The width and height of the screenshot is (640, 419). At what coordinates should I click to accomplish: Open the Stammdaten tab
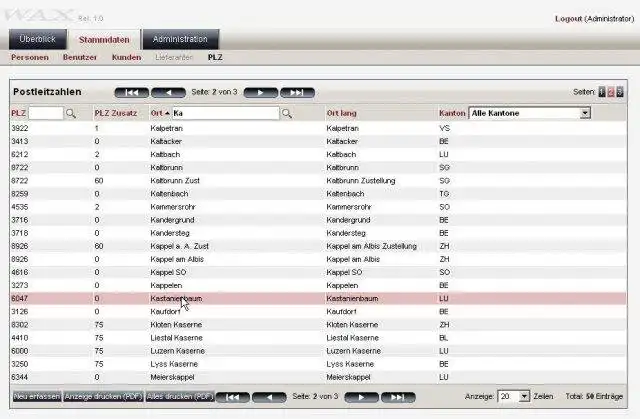(104, 40)
